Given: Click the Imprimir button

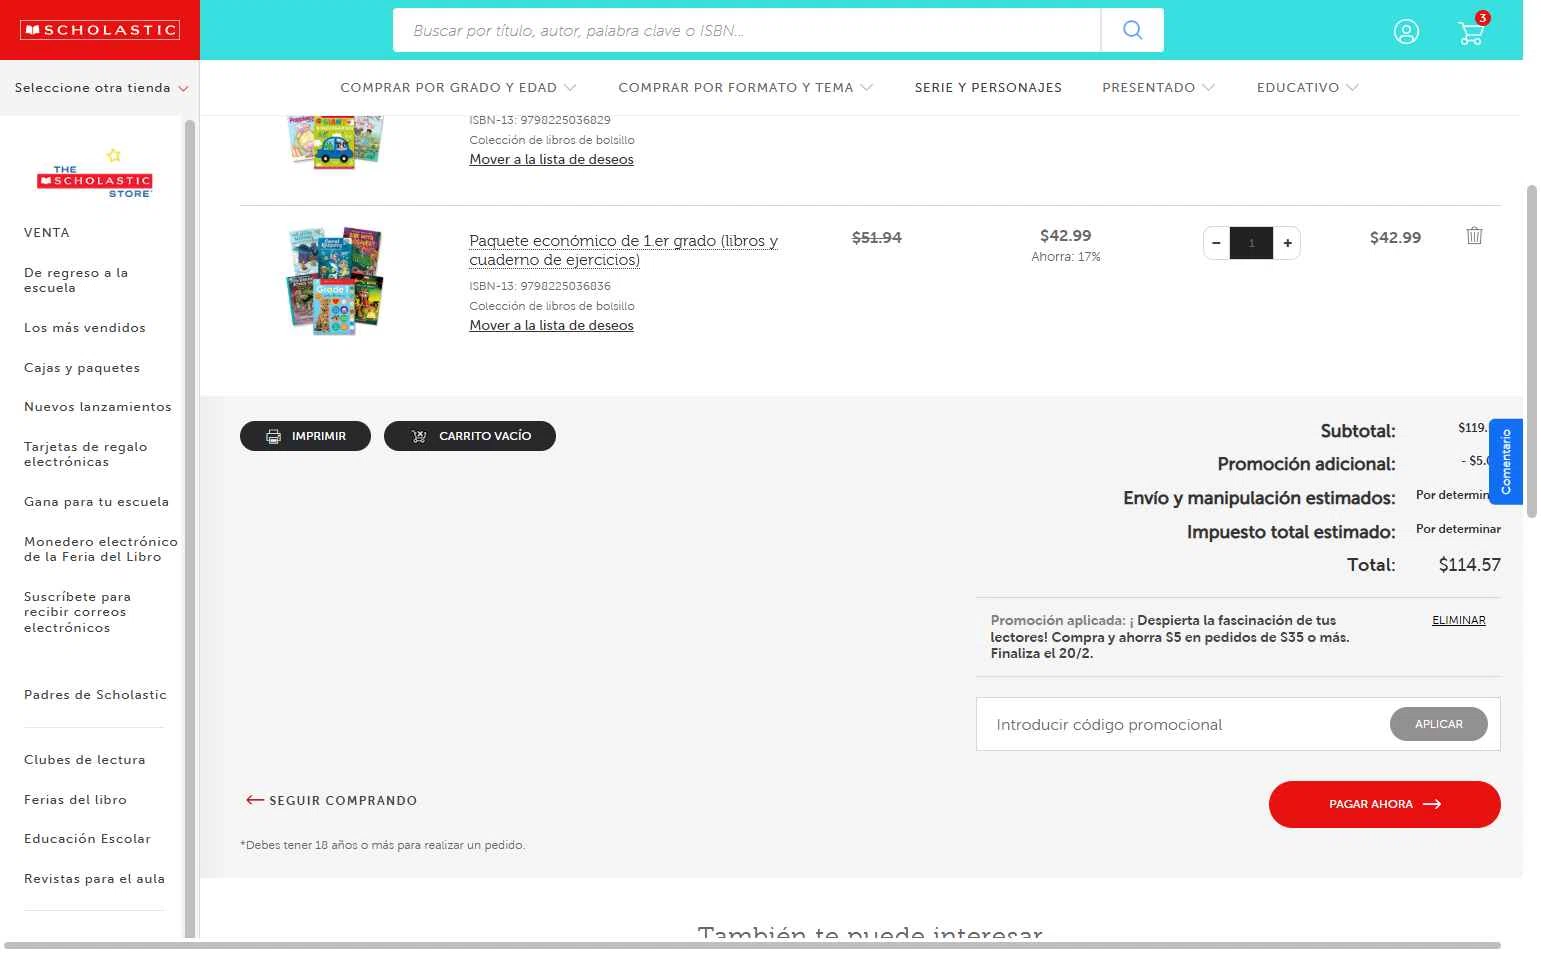Looking at the screenshot, I should [305, 436].
